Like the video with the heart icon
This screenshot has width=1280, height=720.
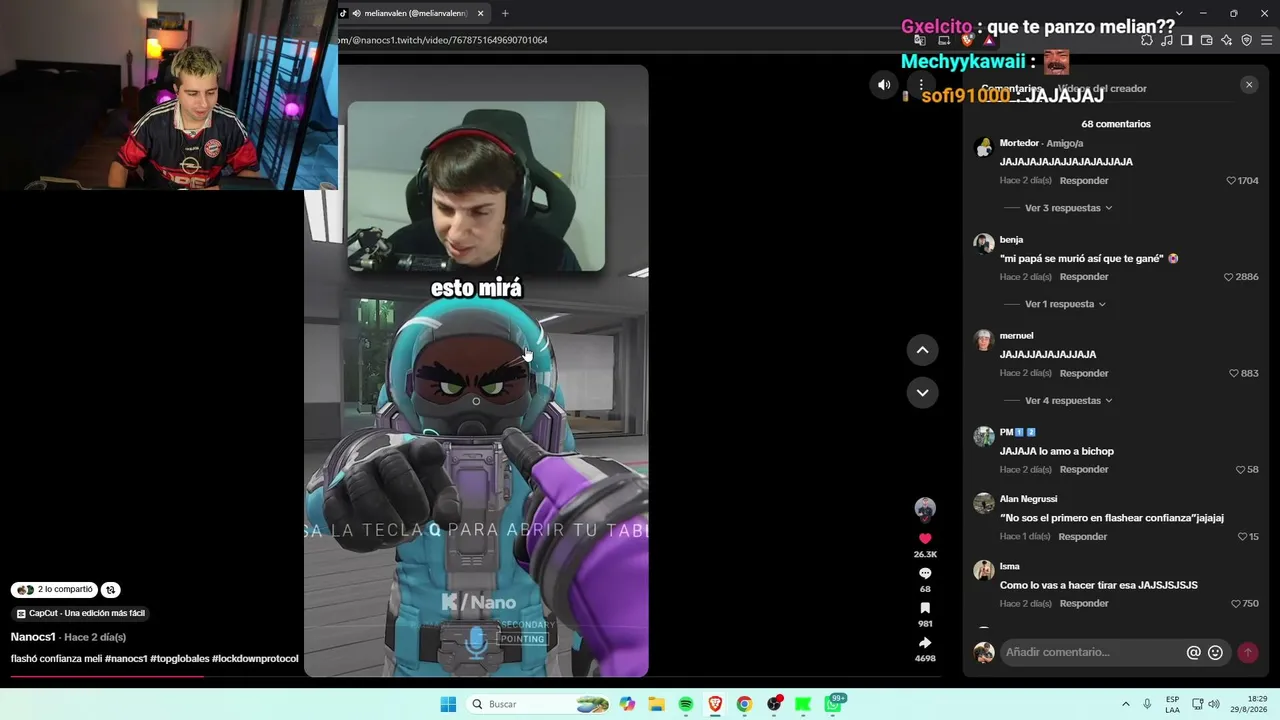925,538
